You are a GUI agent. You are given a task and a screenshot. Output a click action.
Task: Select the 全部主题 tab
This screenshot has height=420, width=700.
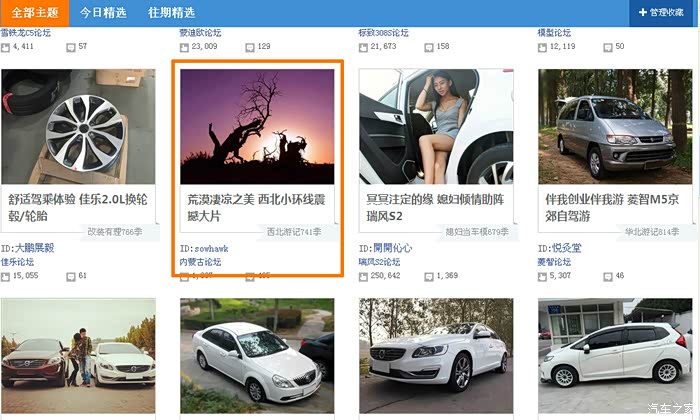point(34,12)
